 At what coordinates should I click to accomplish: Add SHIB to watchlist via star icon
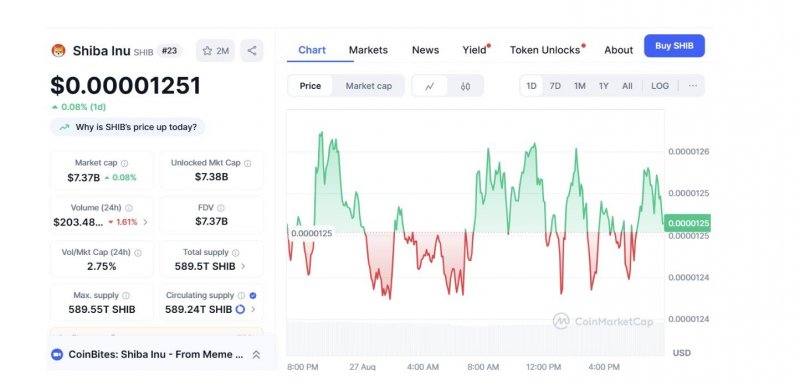(215, 50)
